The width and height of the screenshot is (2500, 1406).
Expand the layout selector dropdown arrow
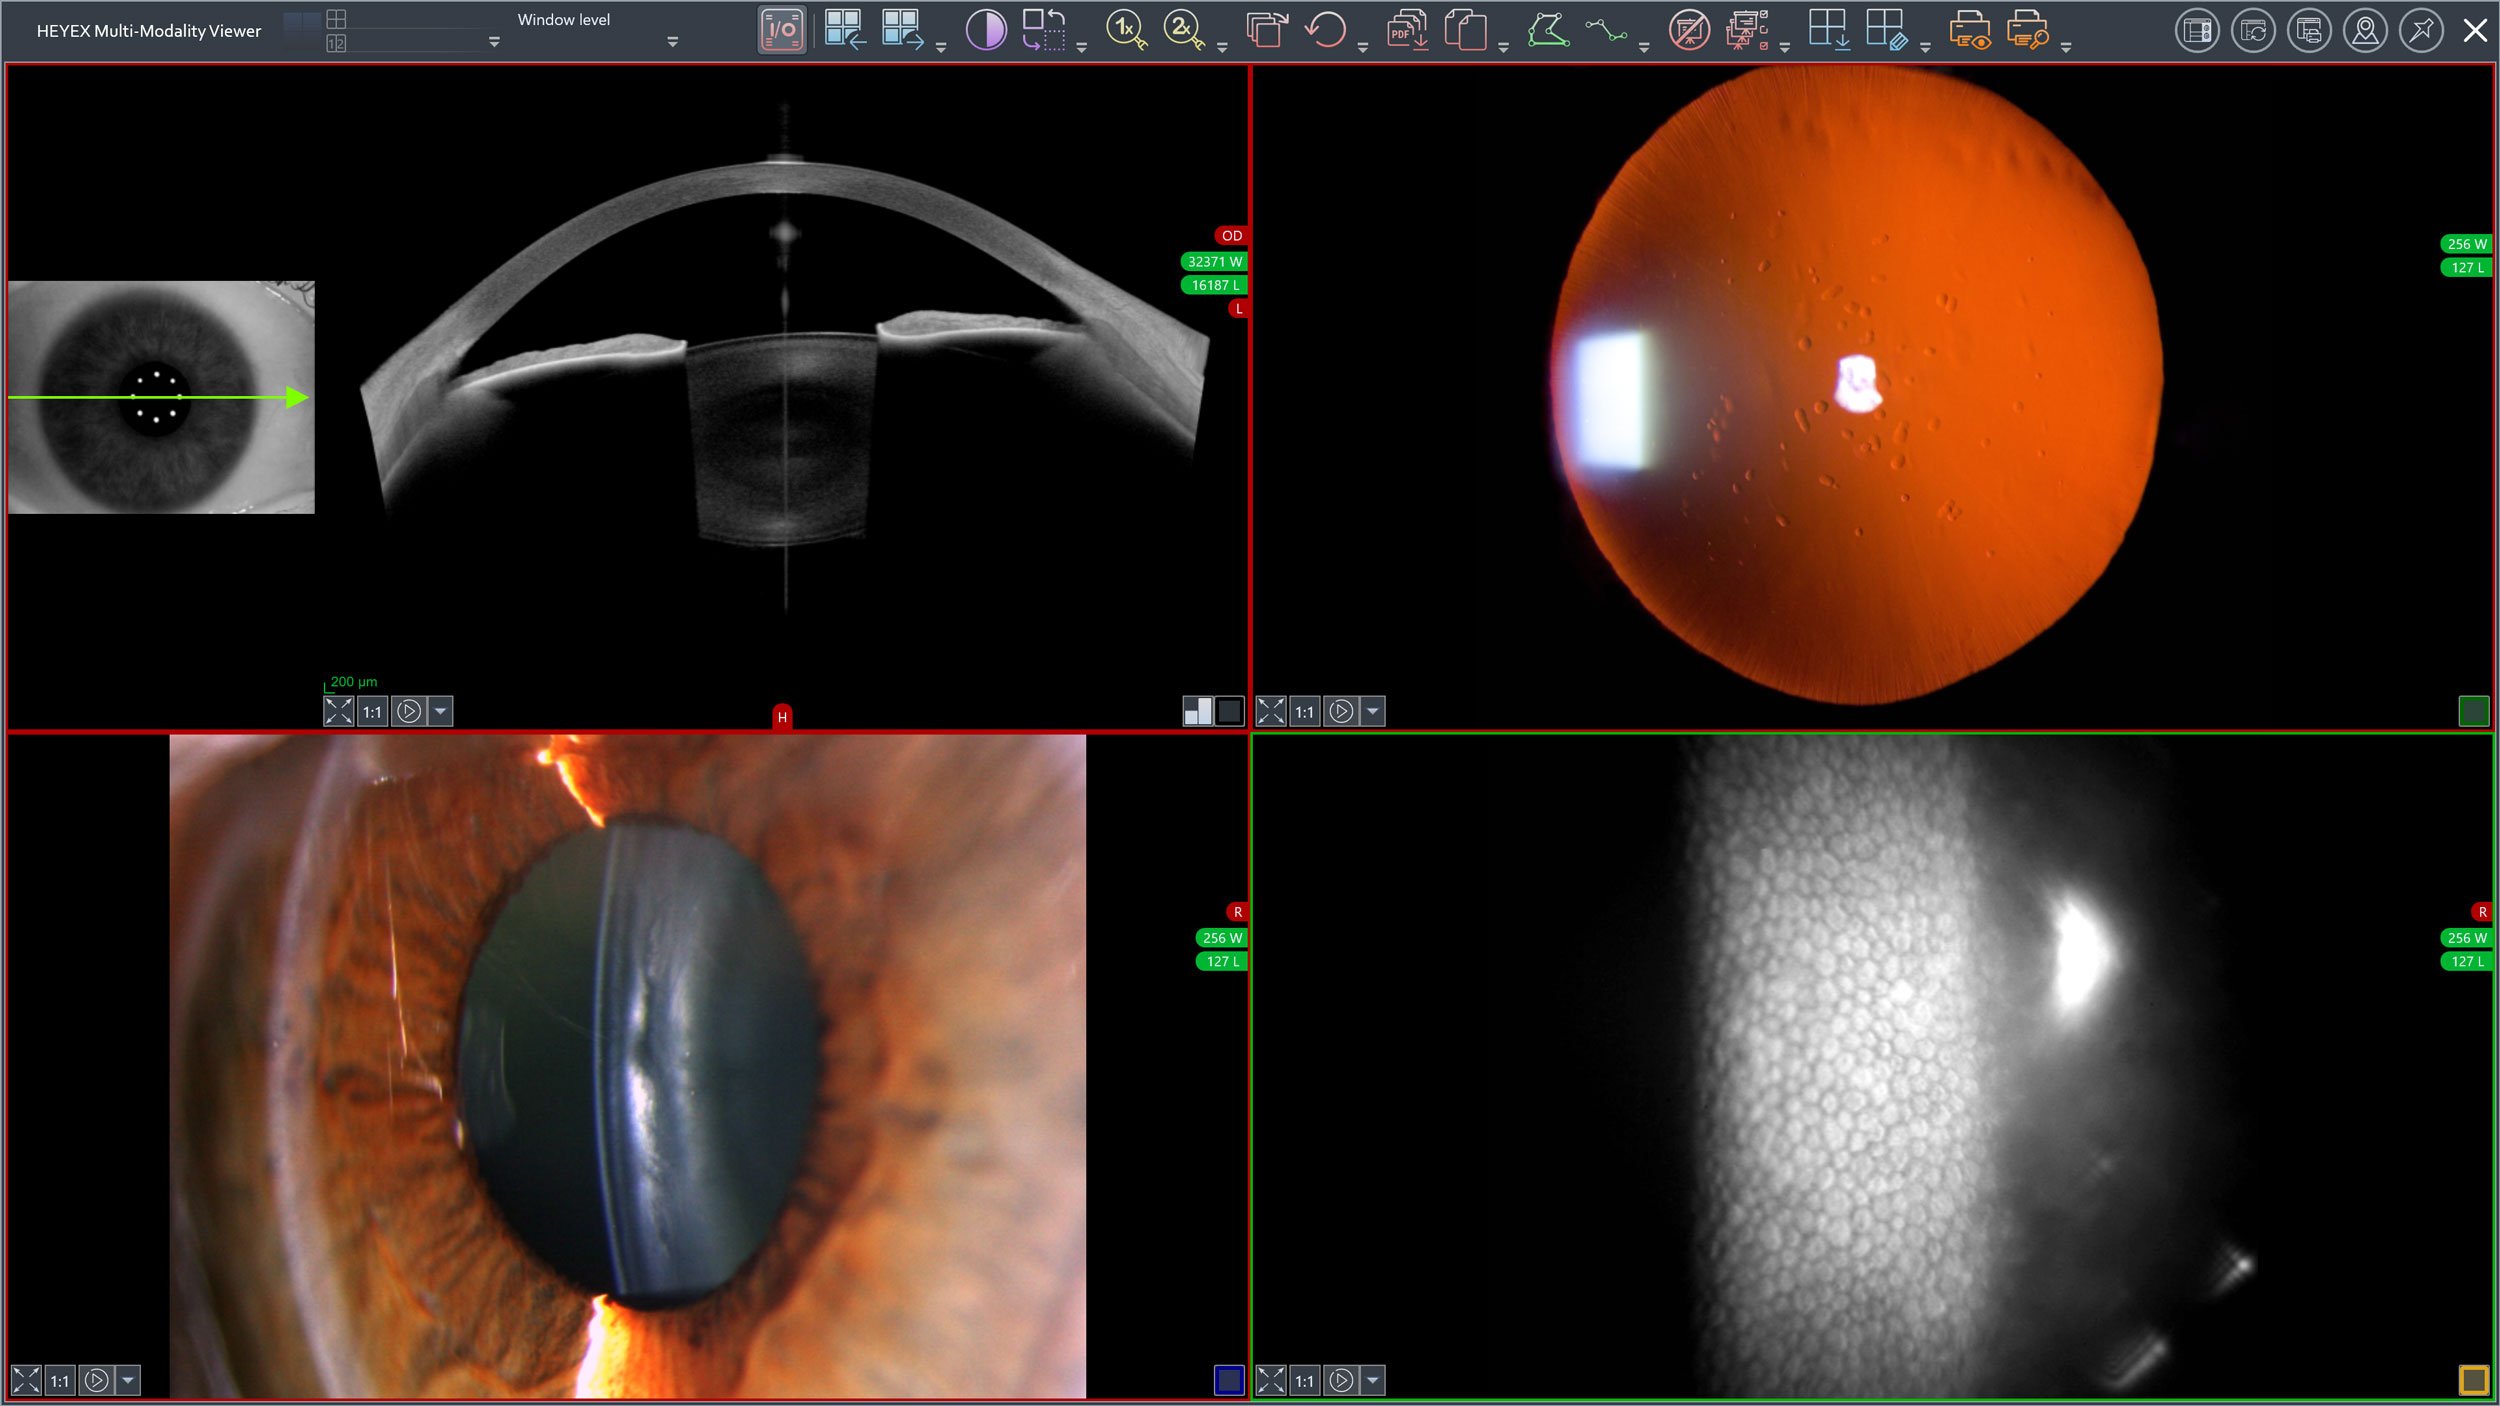coord(494,42)
